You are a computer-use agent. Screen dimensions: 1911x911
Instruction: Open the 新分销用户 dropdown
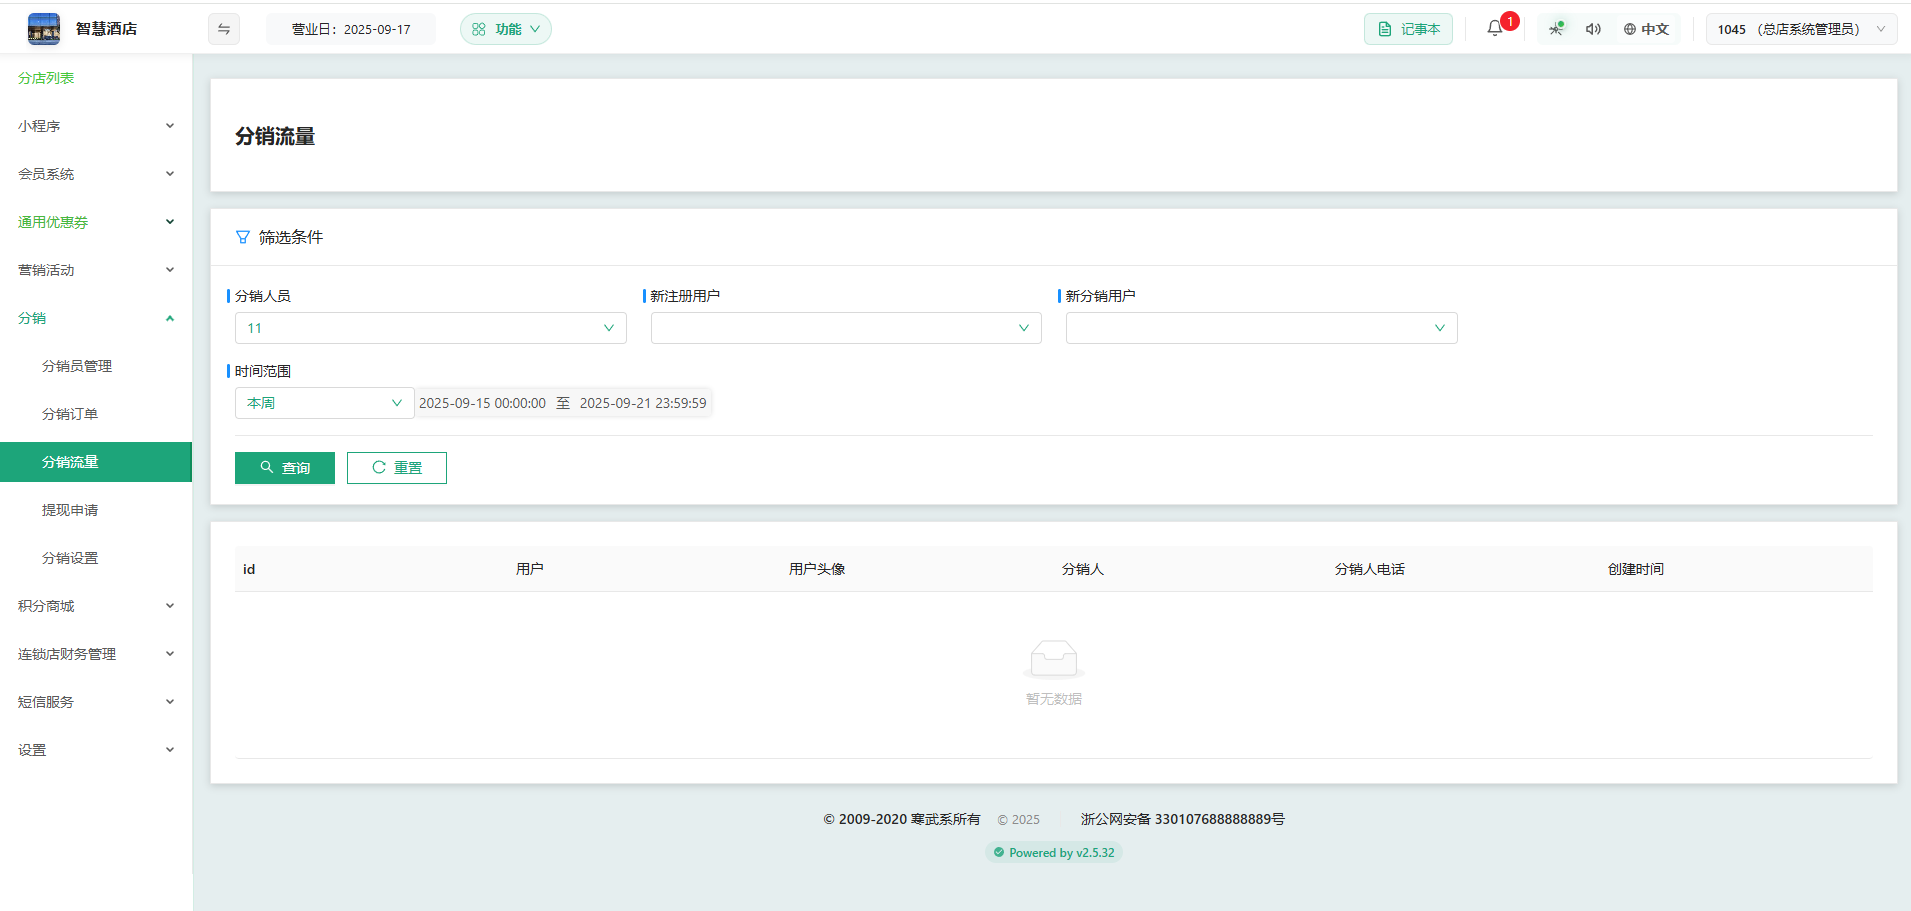(x=1260, y=328)
